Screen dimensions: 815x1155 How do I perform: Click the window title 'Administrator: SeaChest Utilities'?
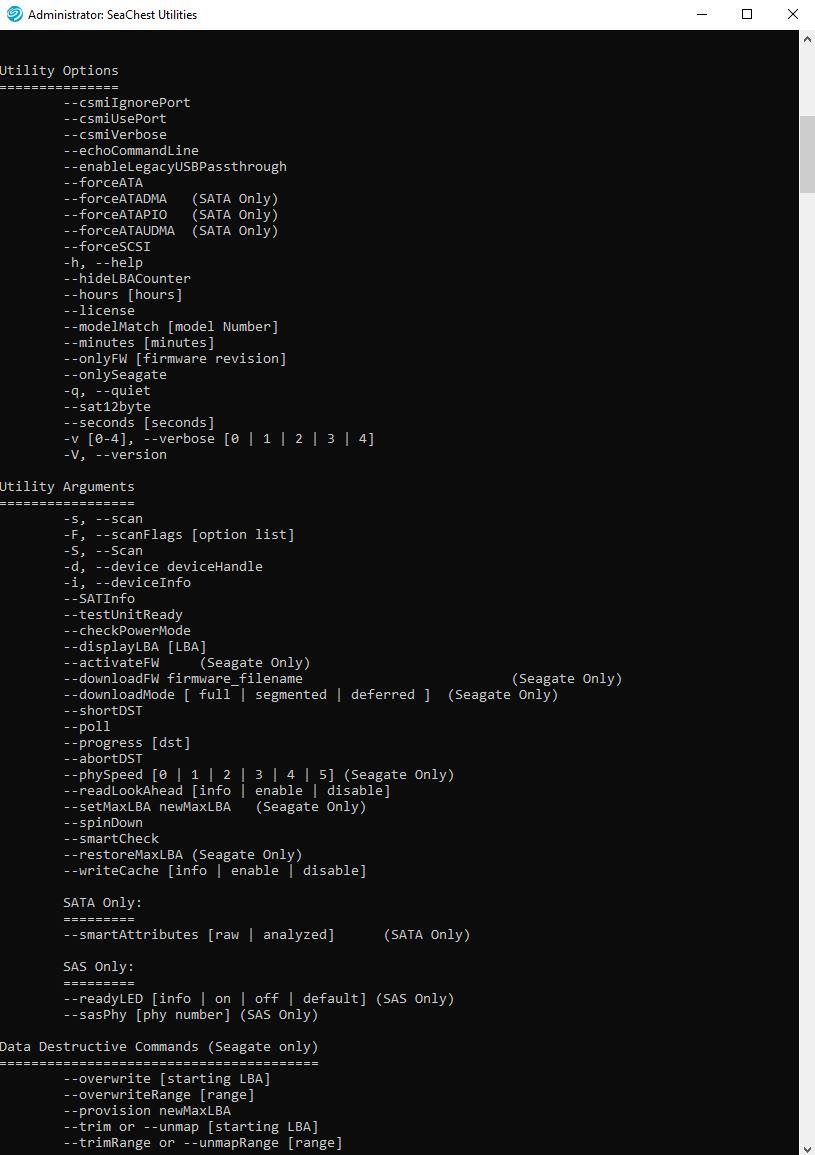click(x=112, y=15)
